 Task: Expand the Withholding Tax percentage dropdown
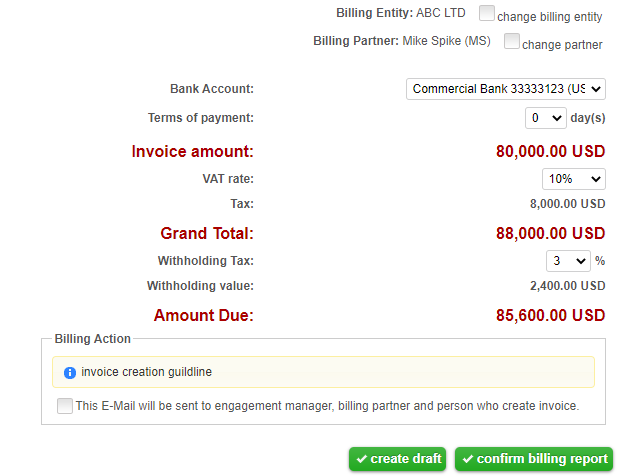567,261
